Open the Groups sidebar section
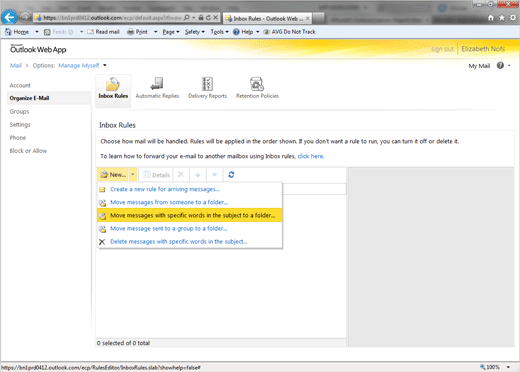 click(x=19, y=112)
